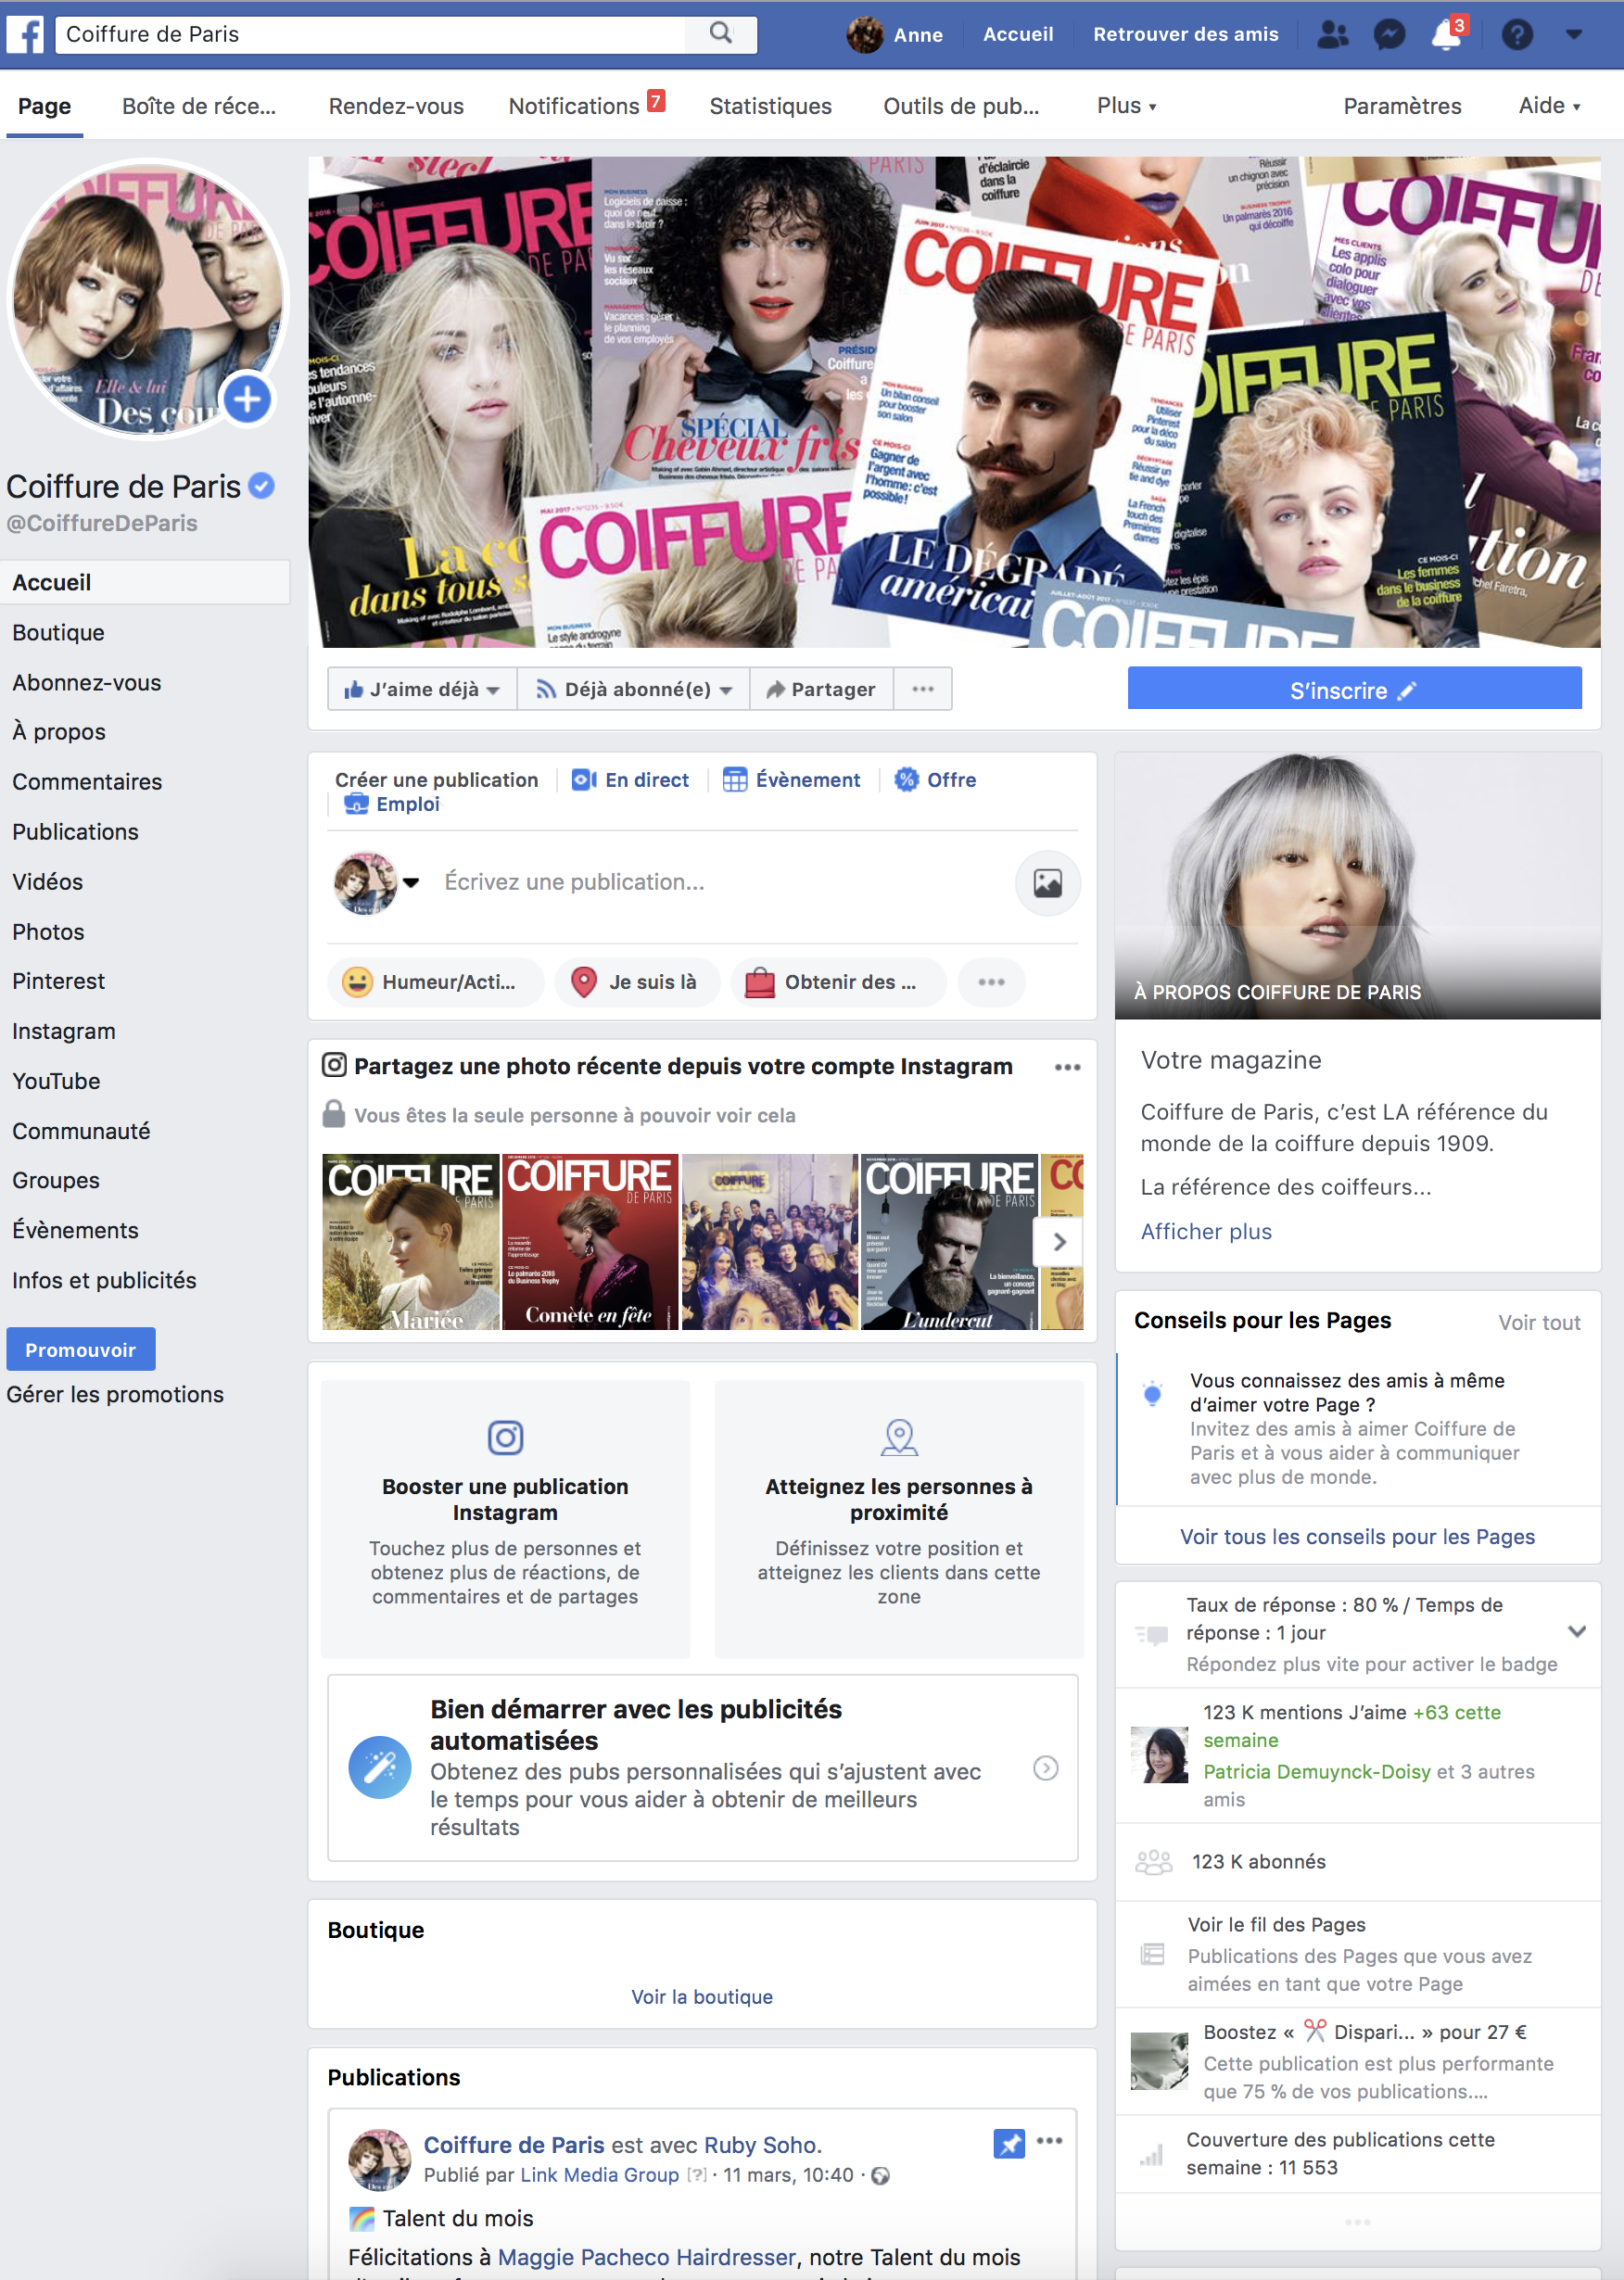1624x2280 pixels.
Task: Click Voir la boutique link
Action: tap(702, 1997)
